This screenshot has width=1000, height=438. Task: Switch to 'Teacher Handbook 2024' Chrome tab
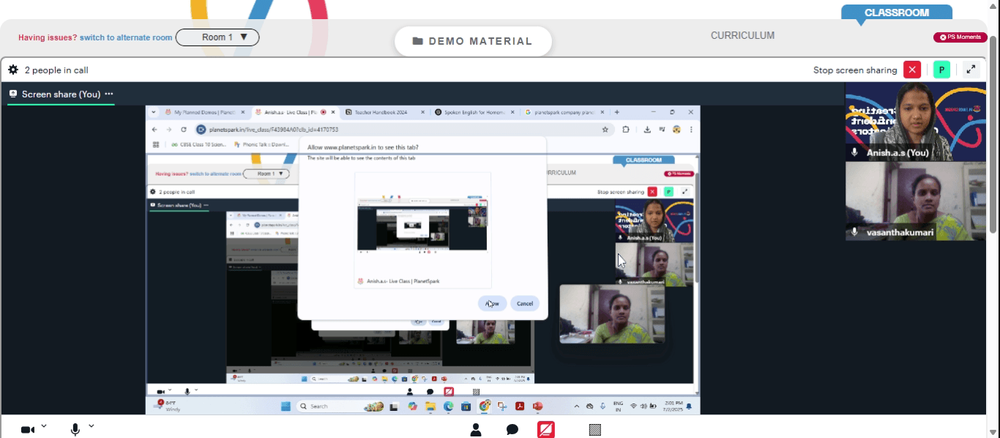click(384, 112)
